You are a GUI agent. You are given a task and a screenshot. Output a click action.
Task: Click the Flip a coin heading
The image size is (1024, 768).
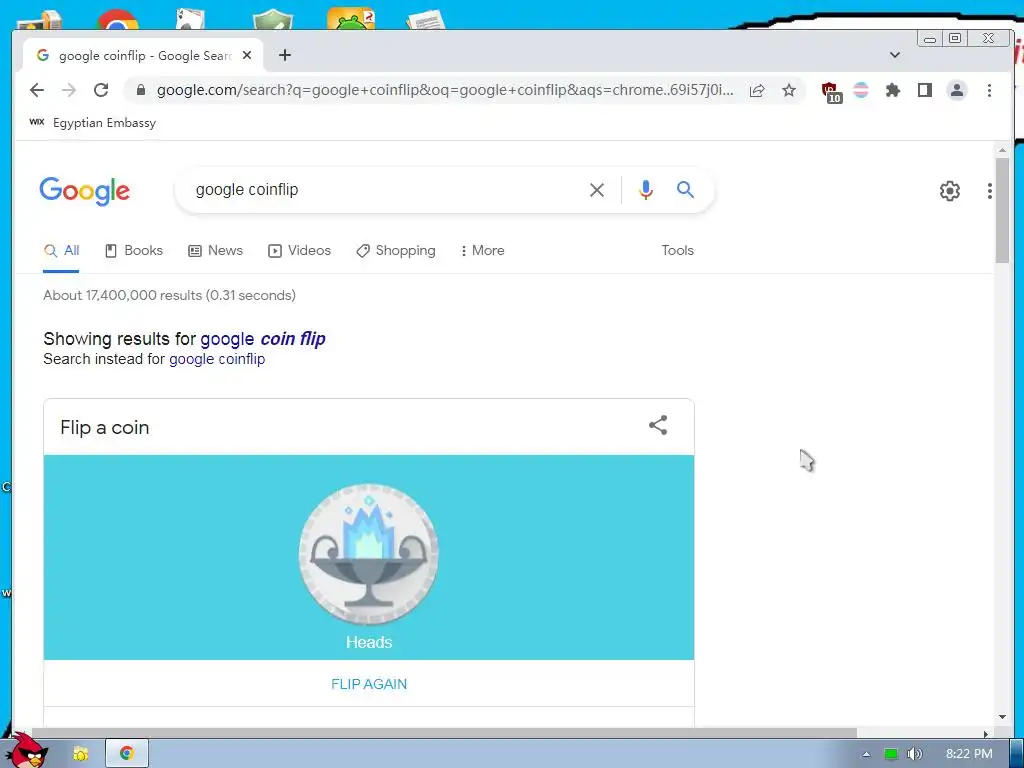pos(104,428)
